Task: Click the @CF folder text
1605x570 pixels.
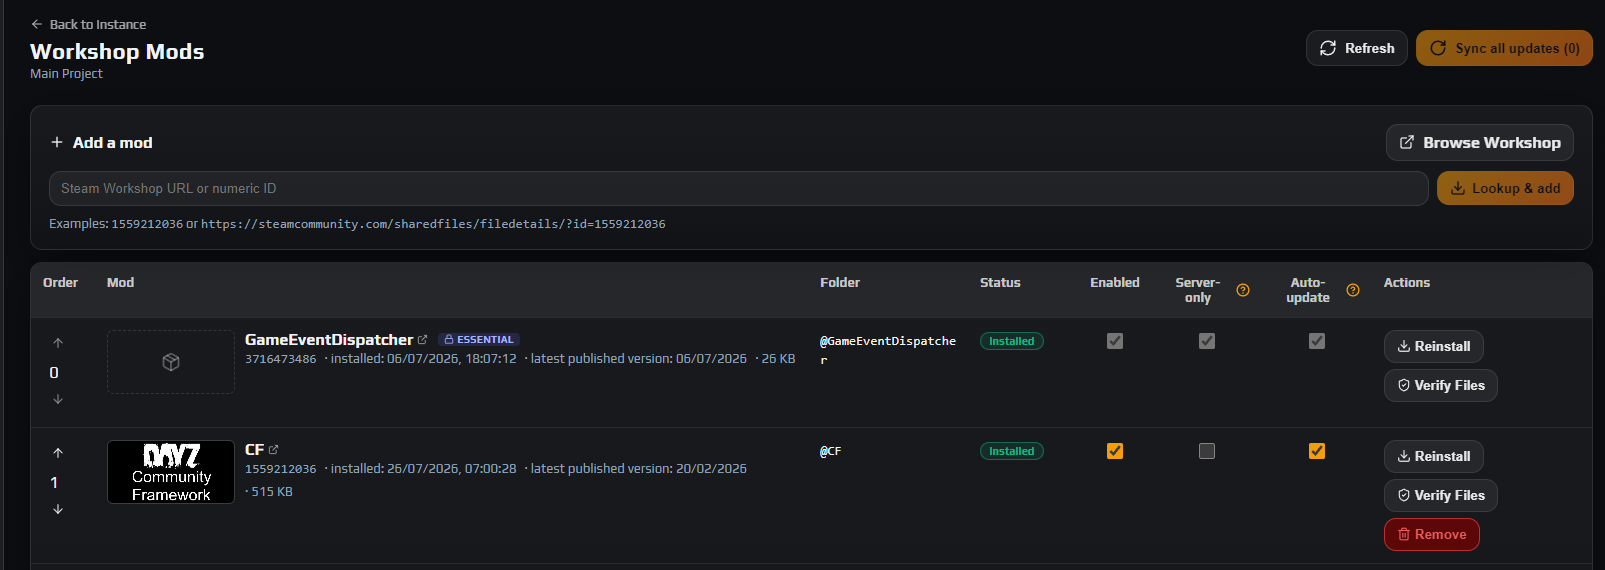Action: 830,451
